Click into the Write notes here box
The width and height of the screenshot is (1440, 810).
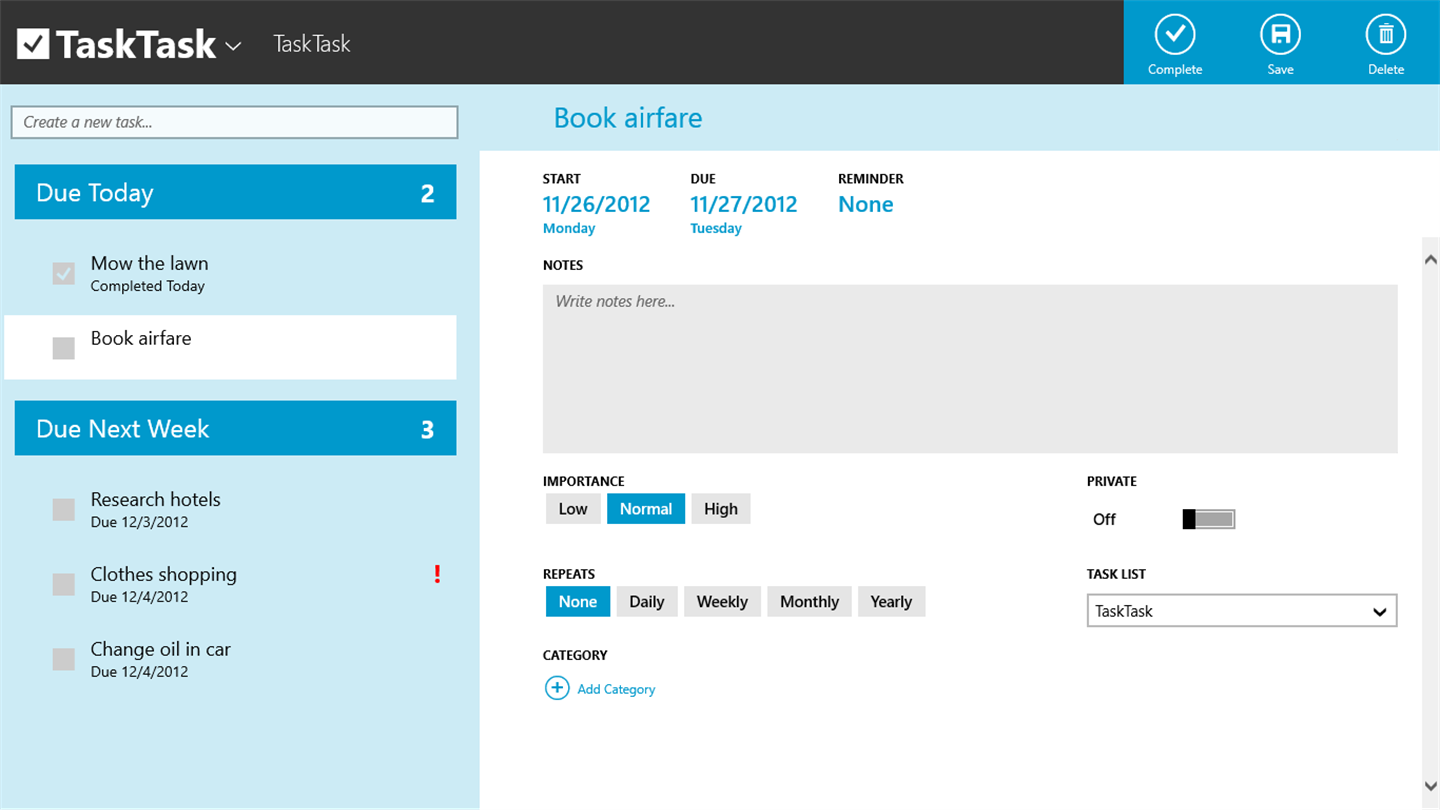970,369
